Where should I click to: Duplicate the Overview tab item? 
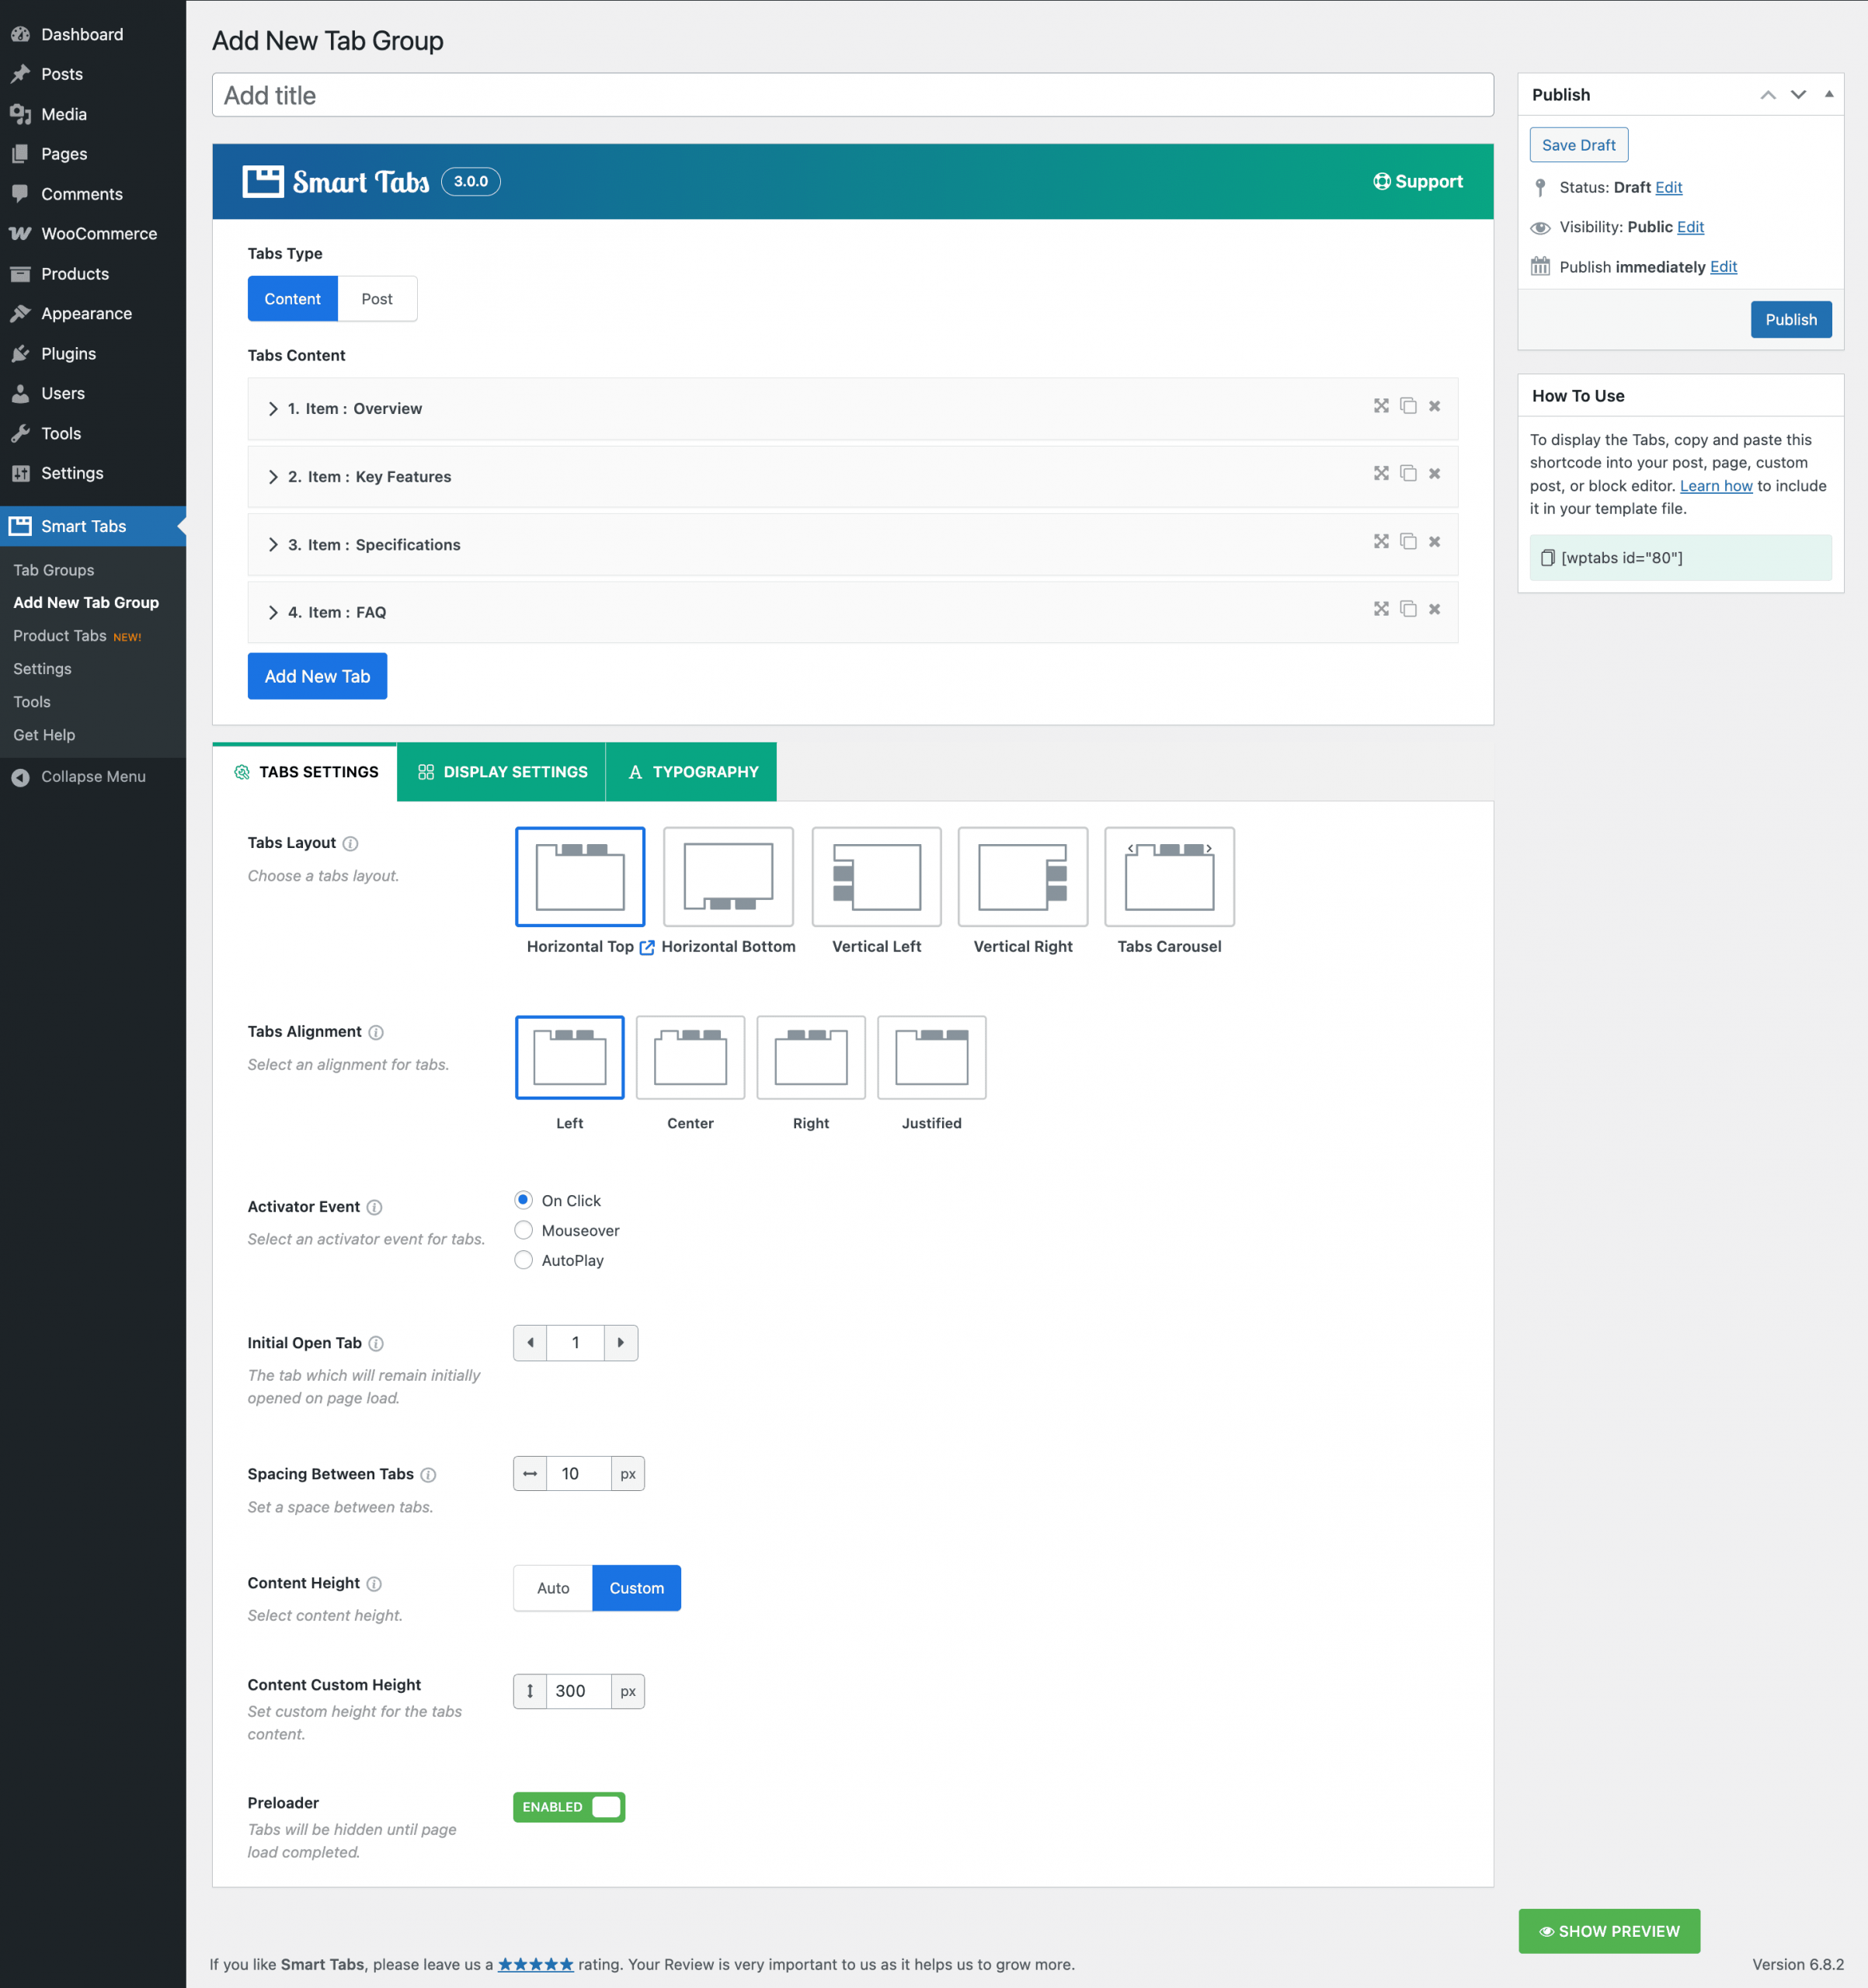click(1408, 406)
